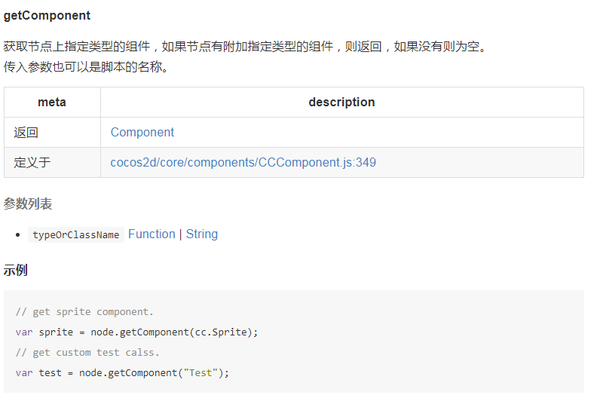Click the 参数列表 section heading
The image size is (600, 401).
point(28,204)
